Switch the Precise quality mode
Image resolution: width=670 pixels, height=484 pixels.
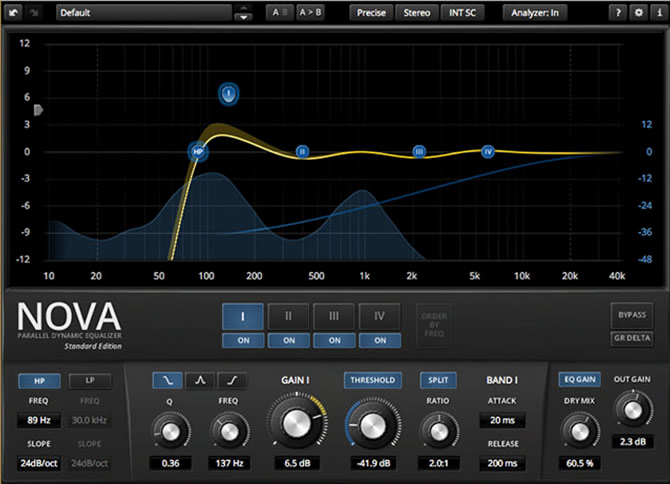pos(371,13)
